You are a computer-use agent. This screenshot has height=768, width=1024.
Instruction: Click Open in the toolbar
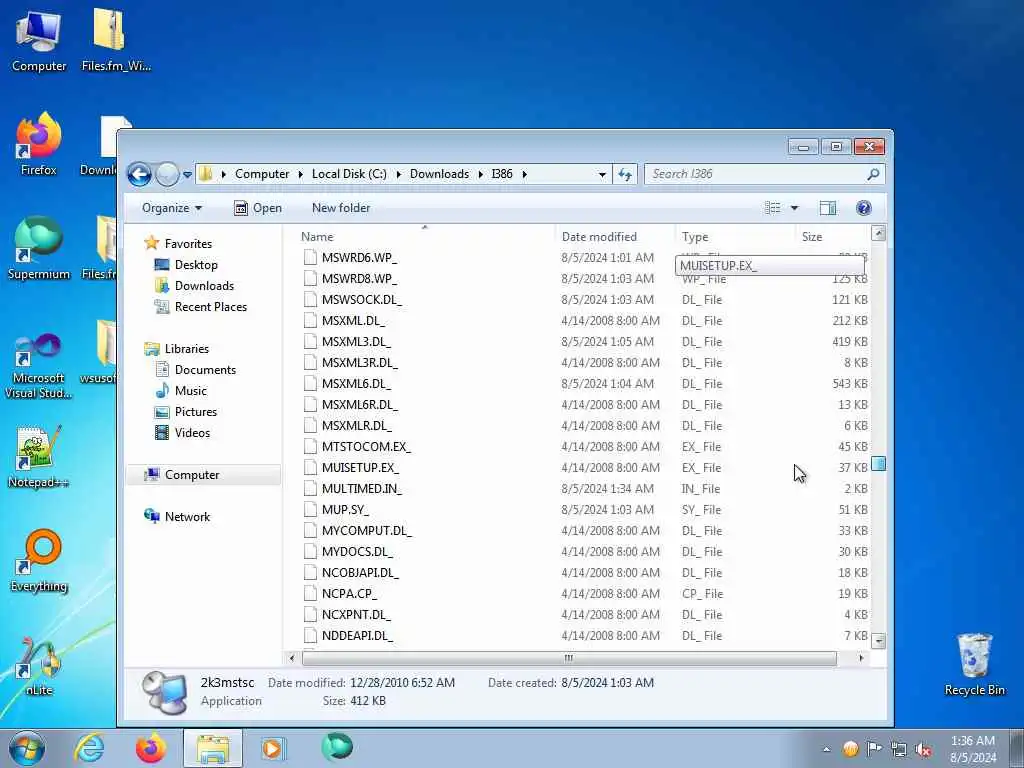(x=258, y=208)
